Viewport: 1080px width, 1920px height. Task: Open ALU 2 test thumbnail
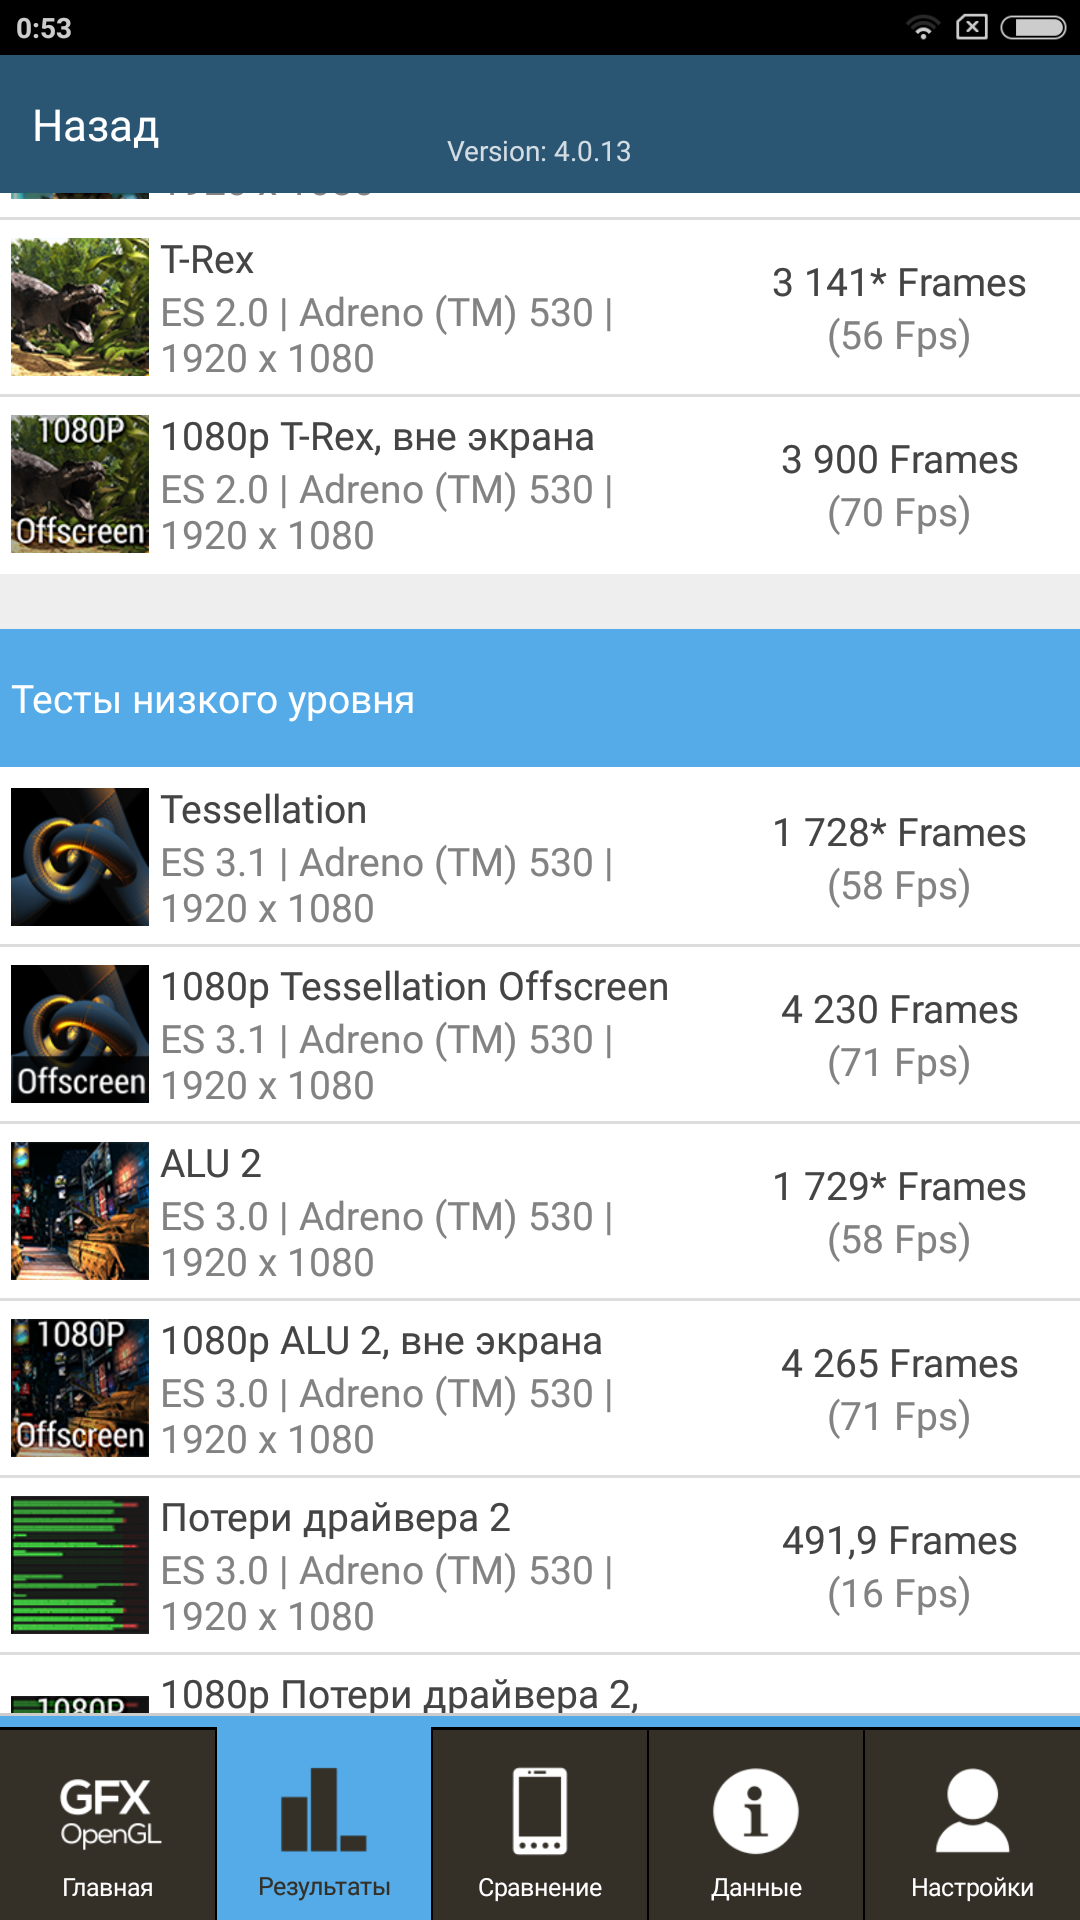[80, 1211]
